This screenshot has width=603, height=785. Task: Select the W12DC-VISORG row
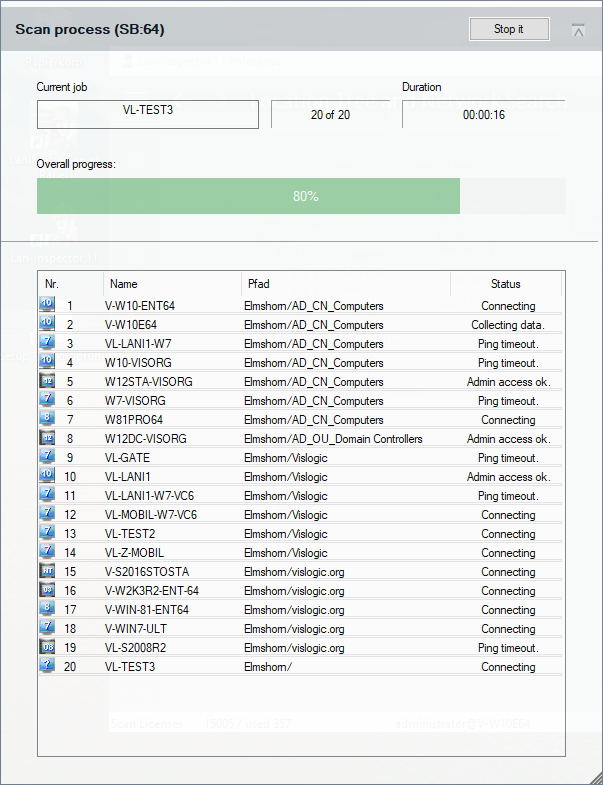coord(300,439)
